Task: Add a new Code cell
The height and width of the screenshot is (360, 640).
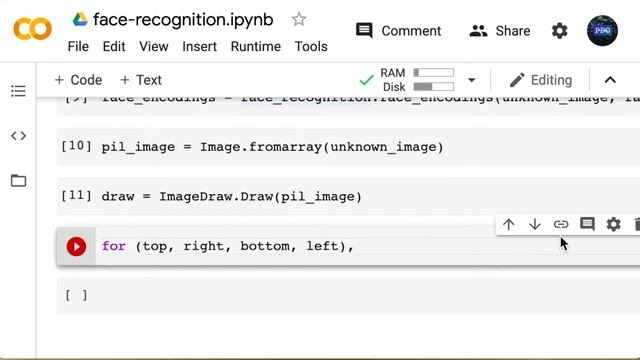Action: (x=78, y=80)
